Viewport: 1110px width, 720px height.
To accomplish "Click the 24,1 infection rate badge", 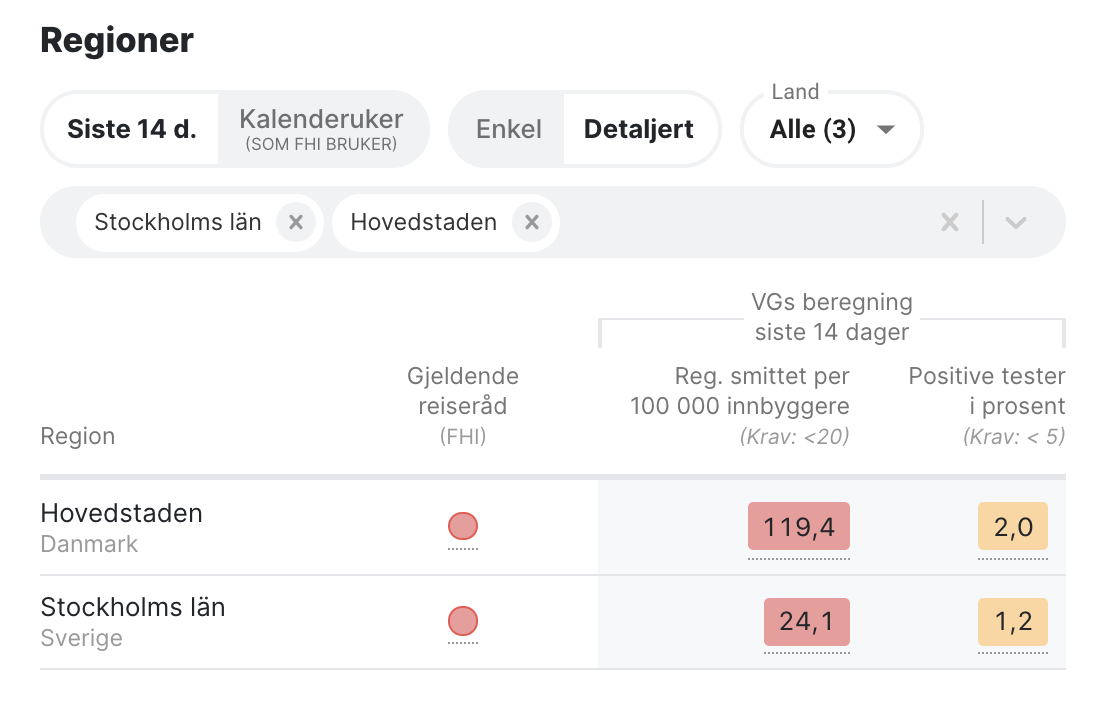I will 807,621.
